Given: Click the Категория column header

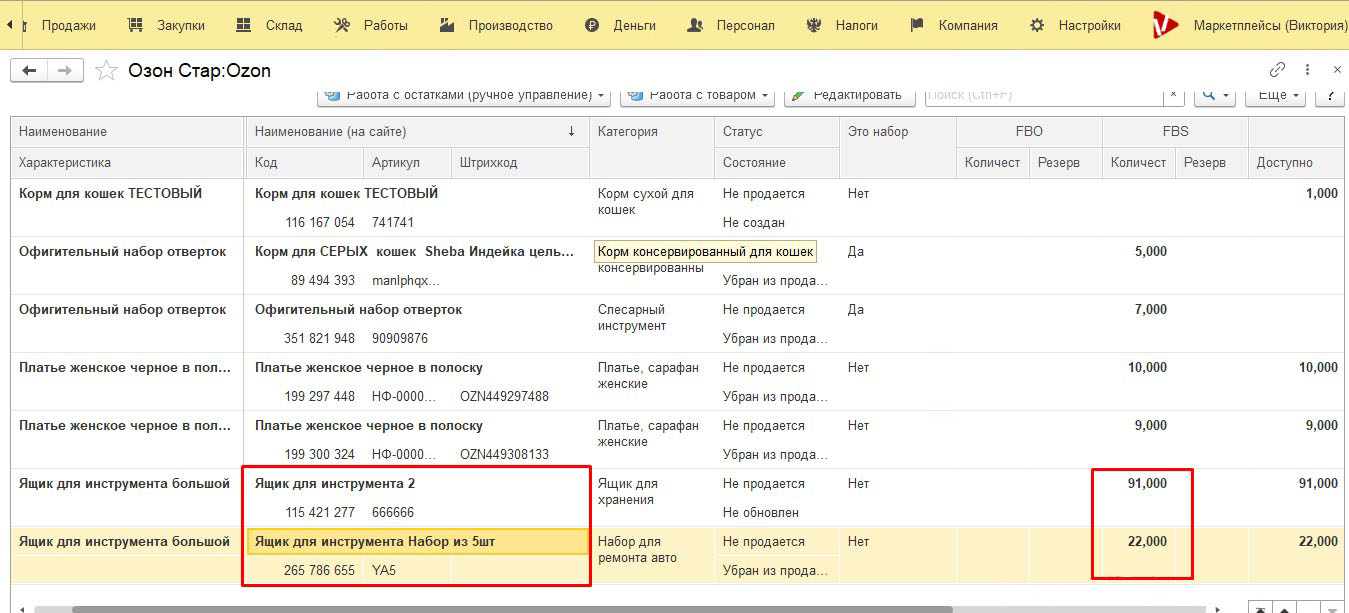Looking at the screenshot, I should pyautogui.click(x=652, y=147).
